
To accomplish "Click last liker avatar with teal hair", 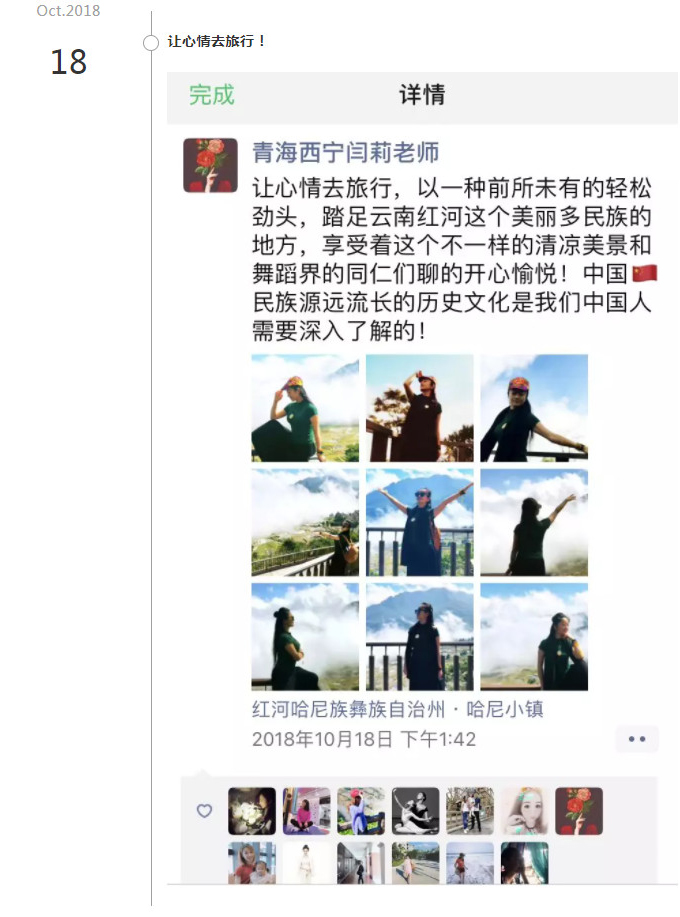I will tap(524, 863).
